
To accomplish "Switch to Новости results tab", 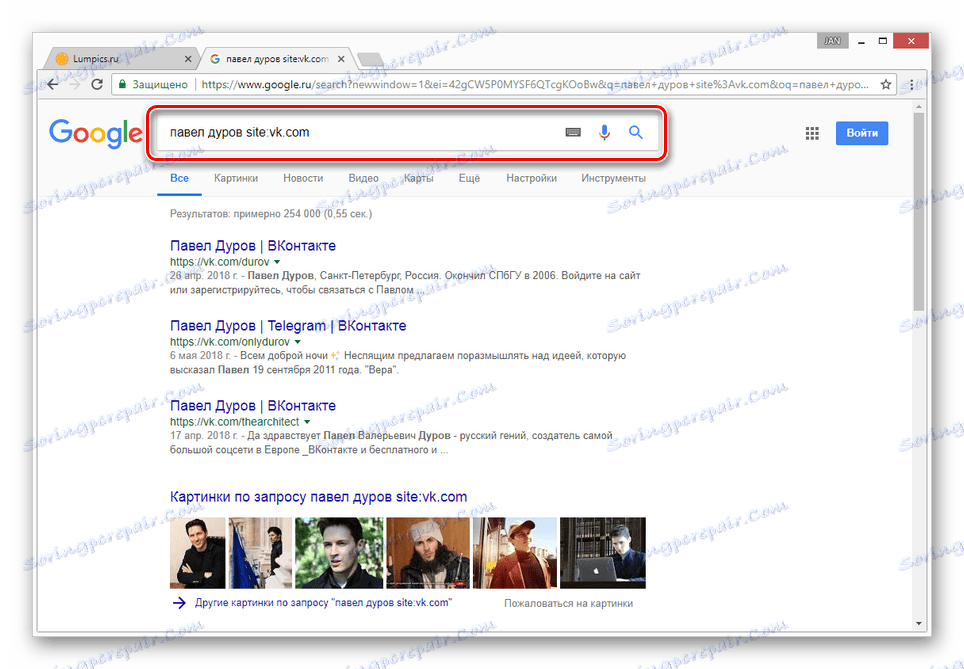I will pyautogui.click(x=303, y=178).
